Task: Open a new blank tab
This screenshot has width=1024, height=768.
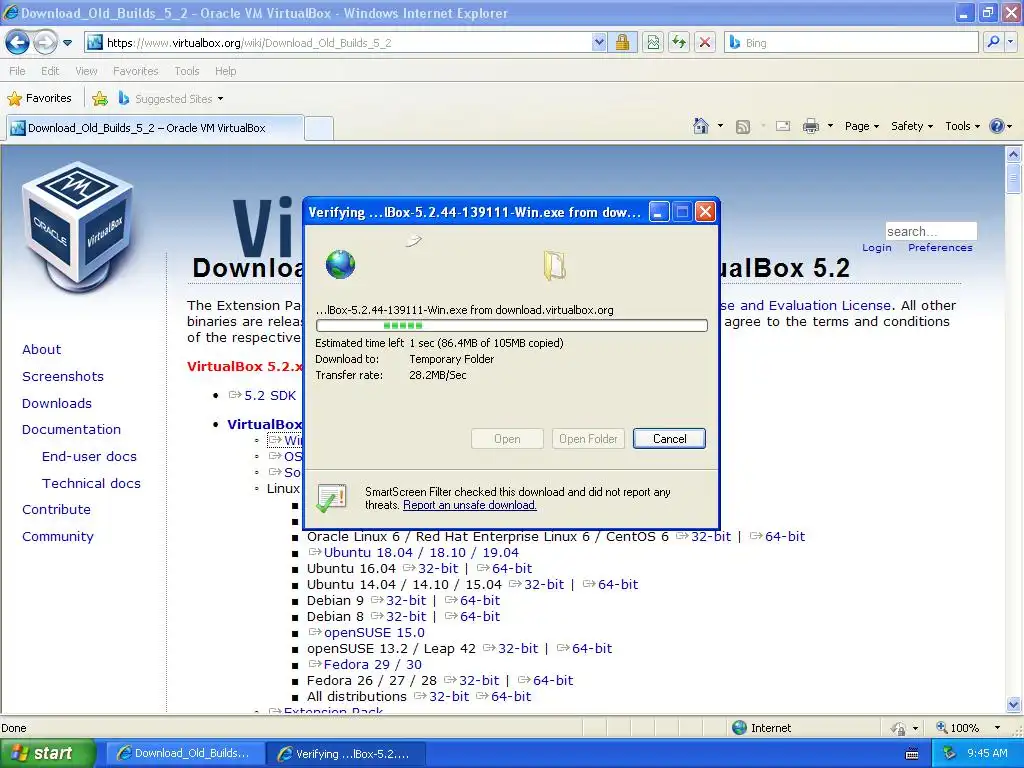Action: 319,128
